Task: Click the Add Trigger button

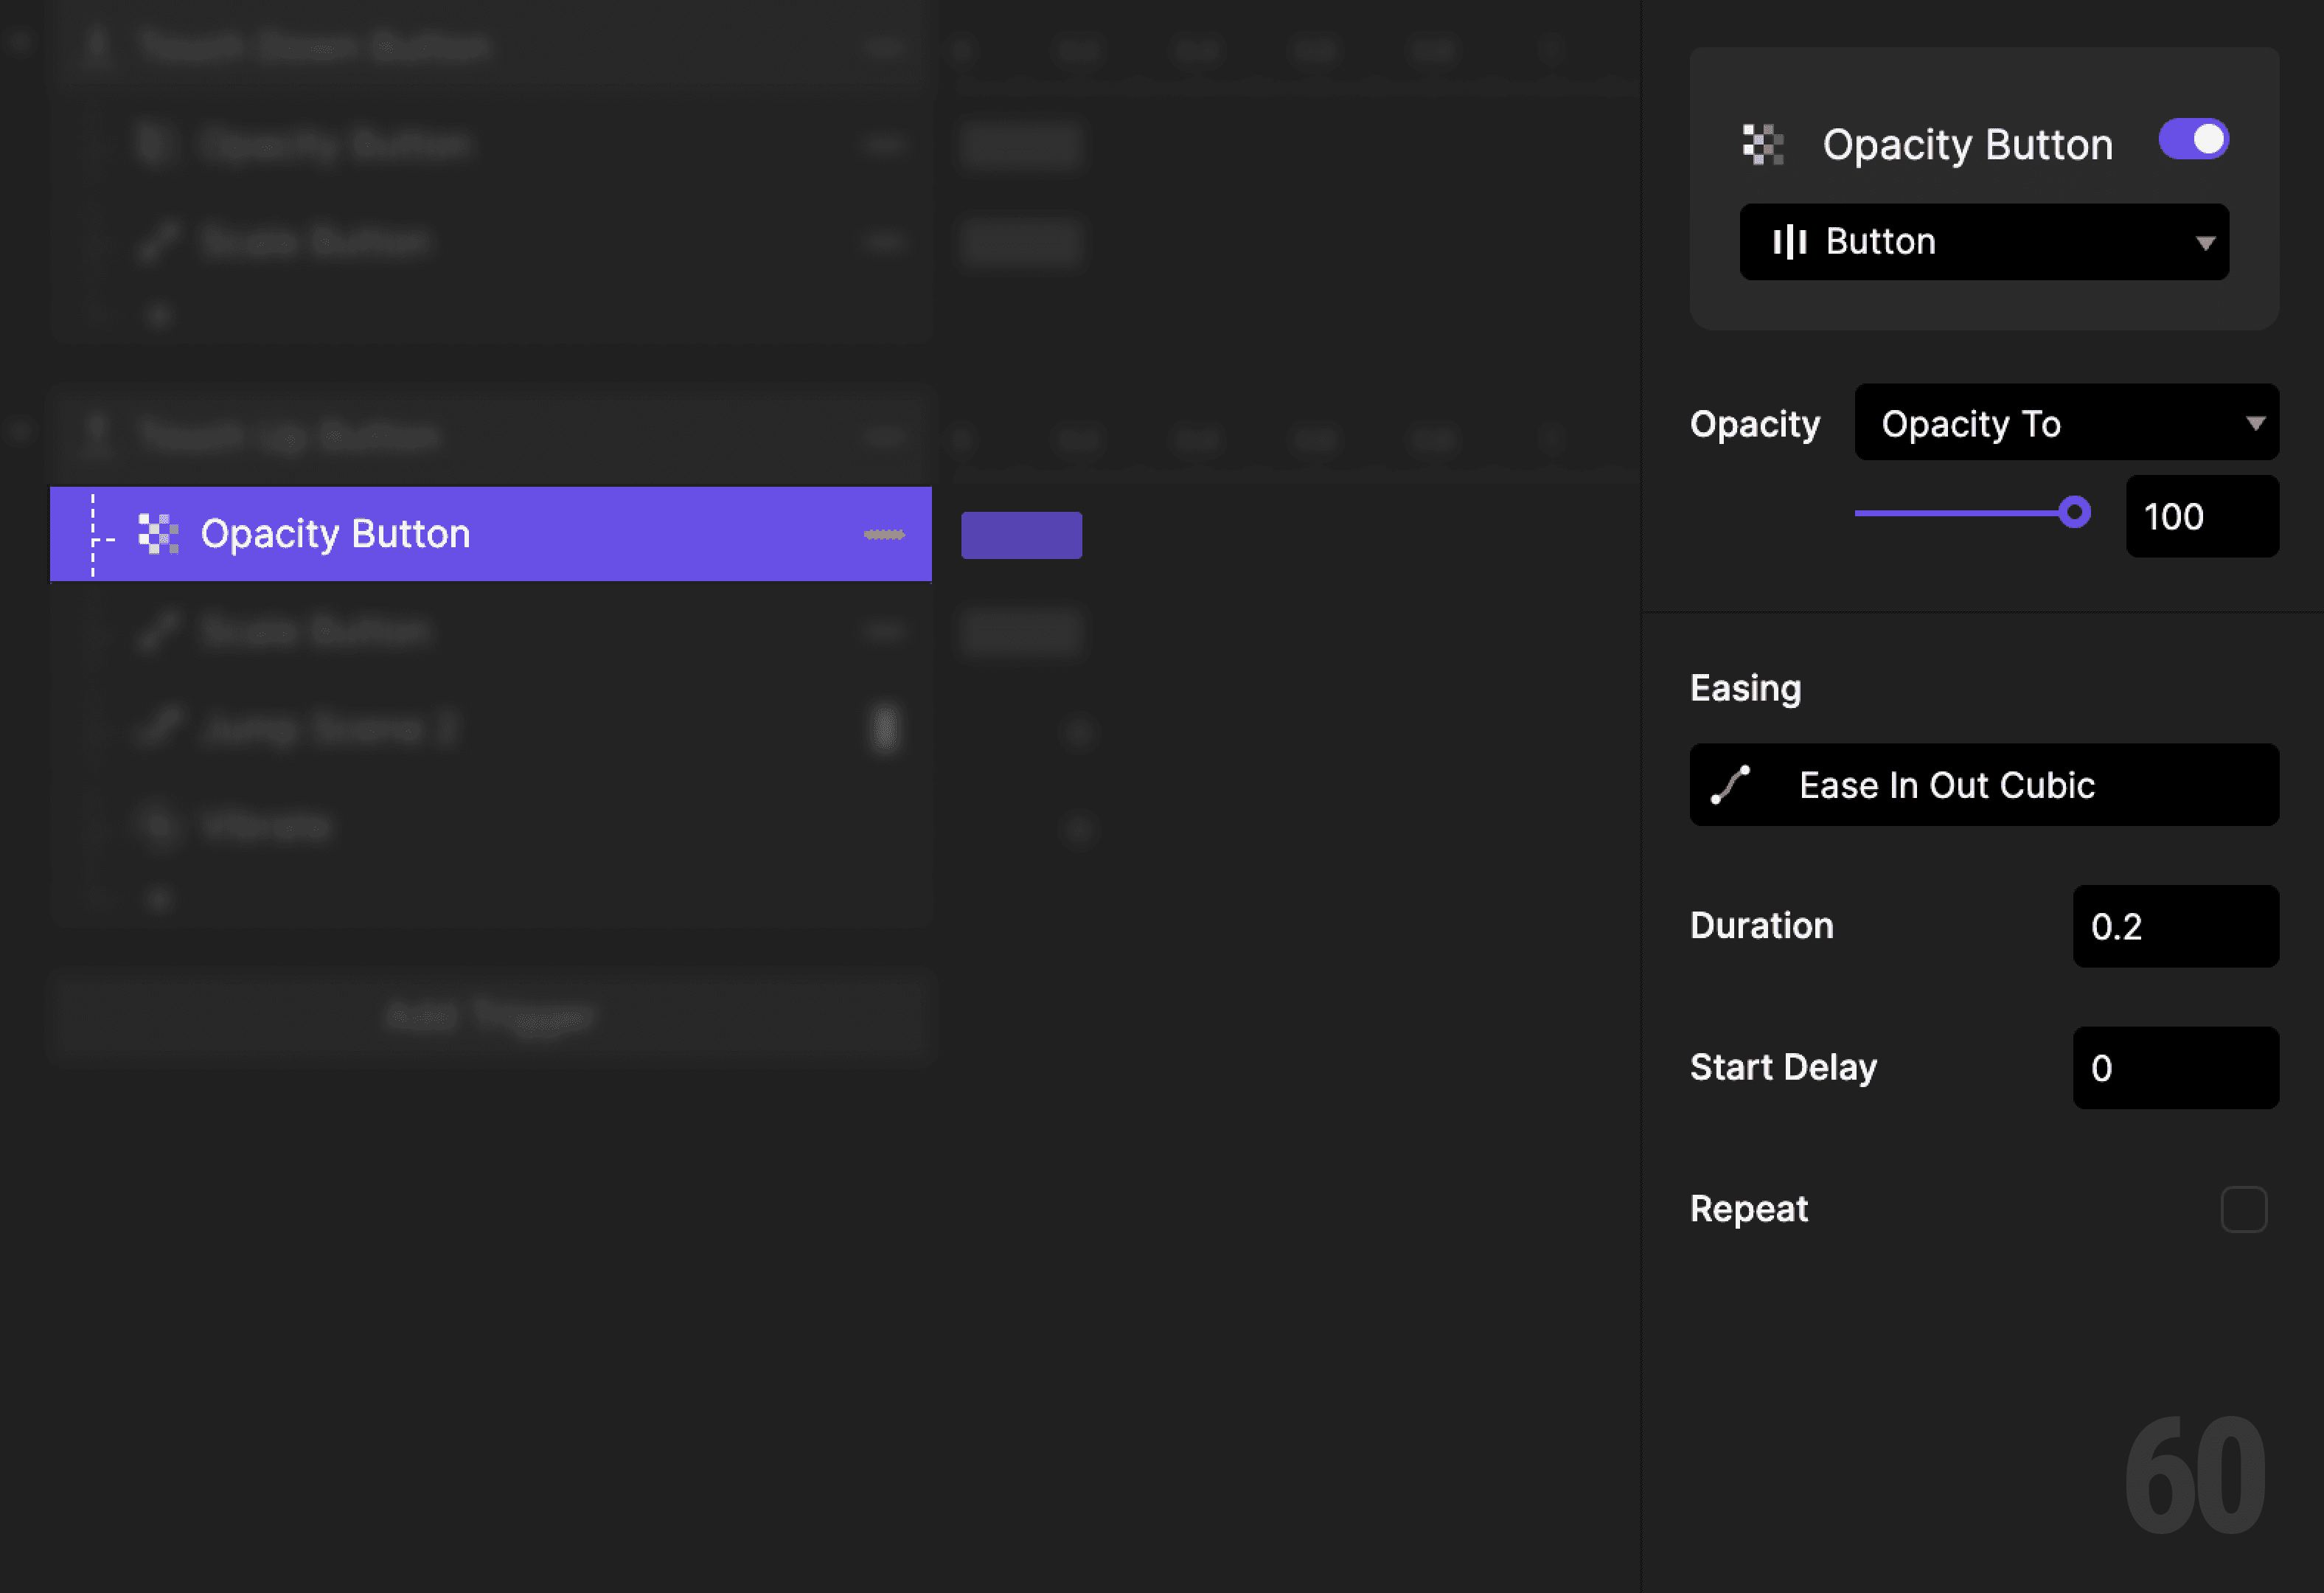Action: click(490, 1016)
